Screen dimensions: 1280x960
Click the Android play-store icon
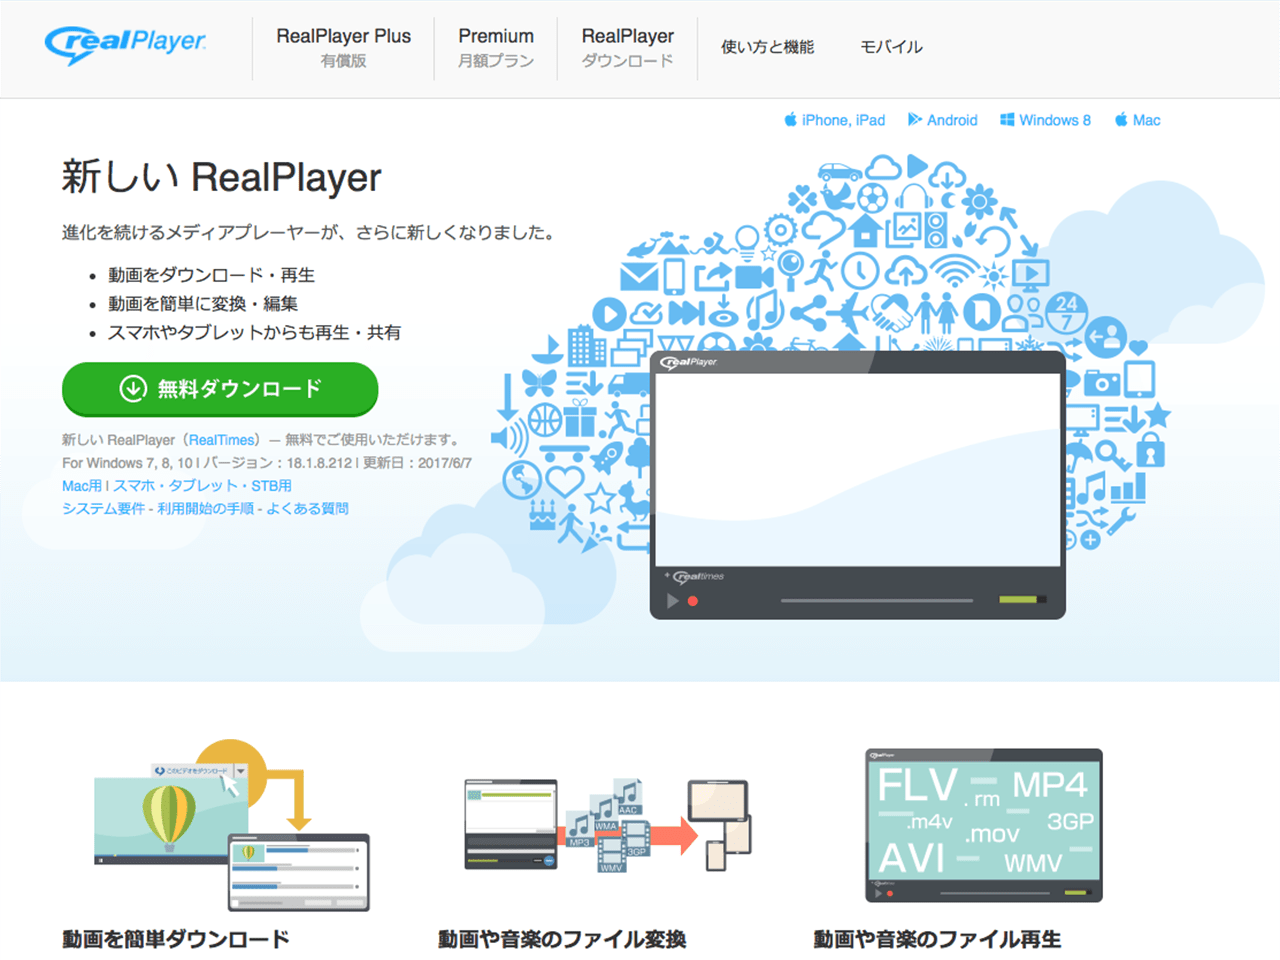[x=914, y=119]
